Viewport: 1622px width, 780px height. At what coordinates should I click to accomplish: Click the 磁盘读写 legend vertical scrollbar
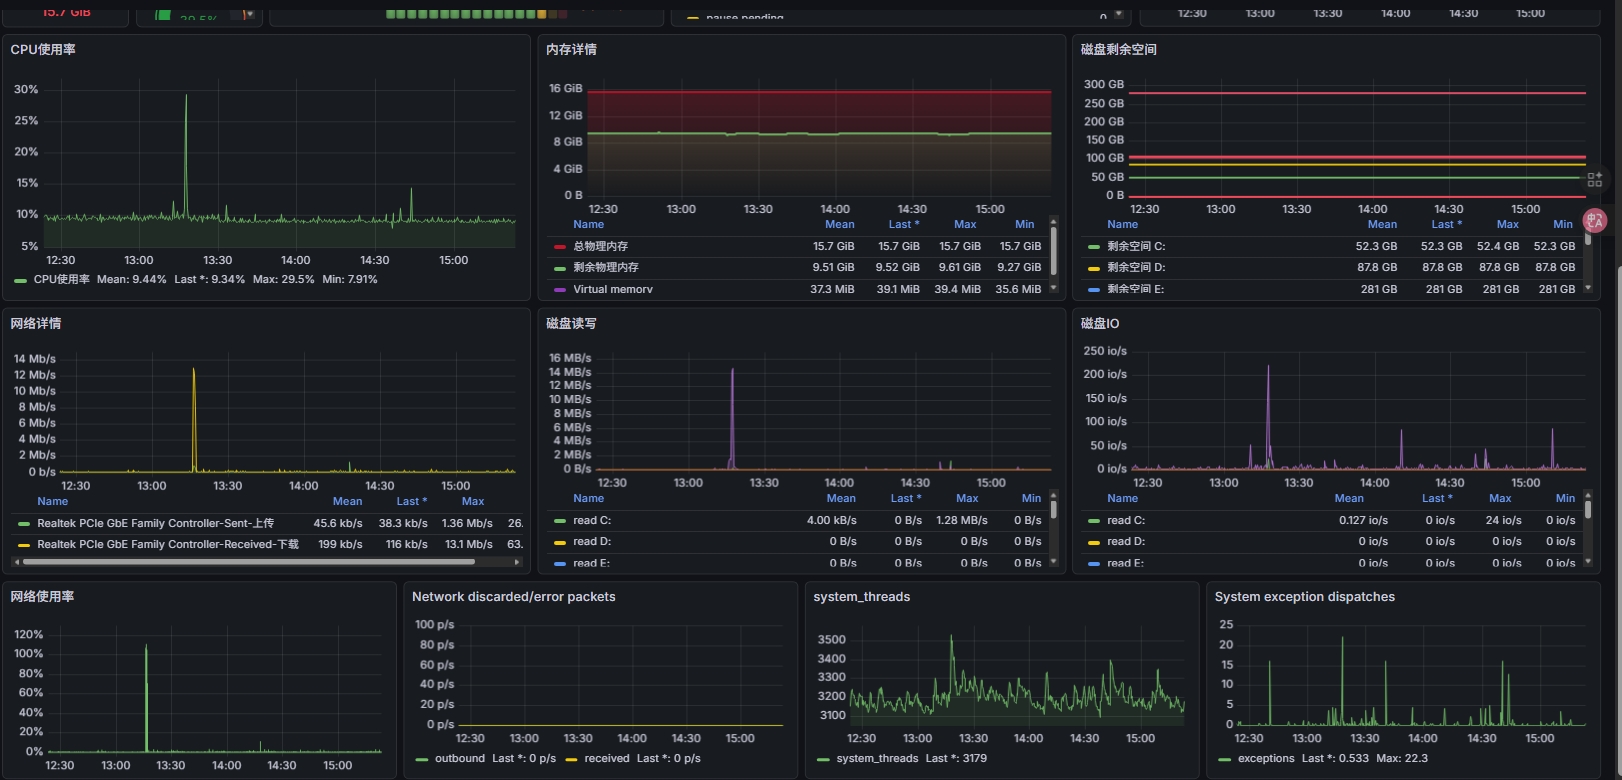(x=1053, y=512)
